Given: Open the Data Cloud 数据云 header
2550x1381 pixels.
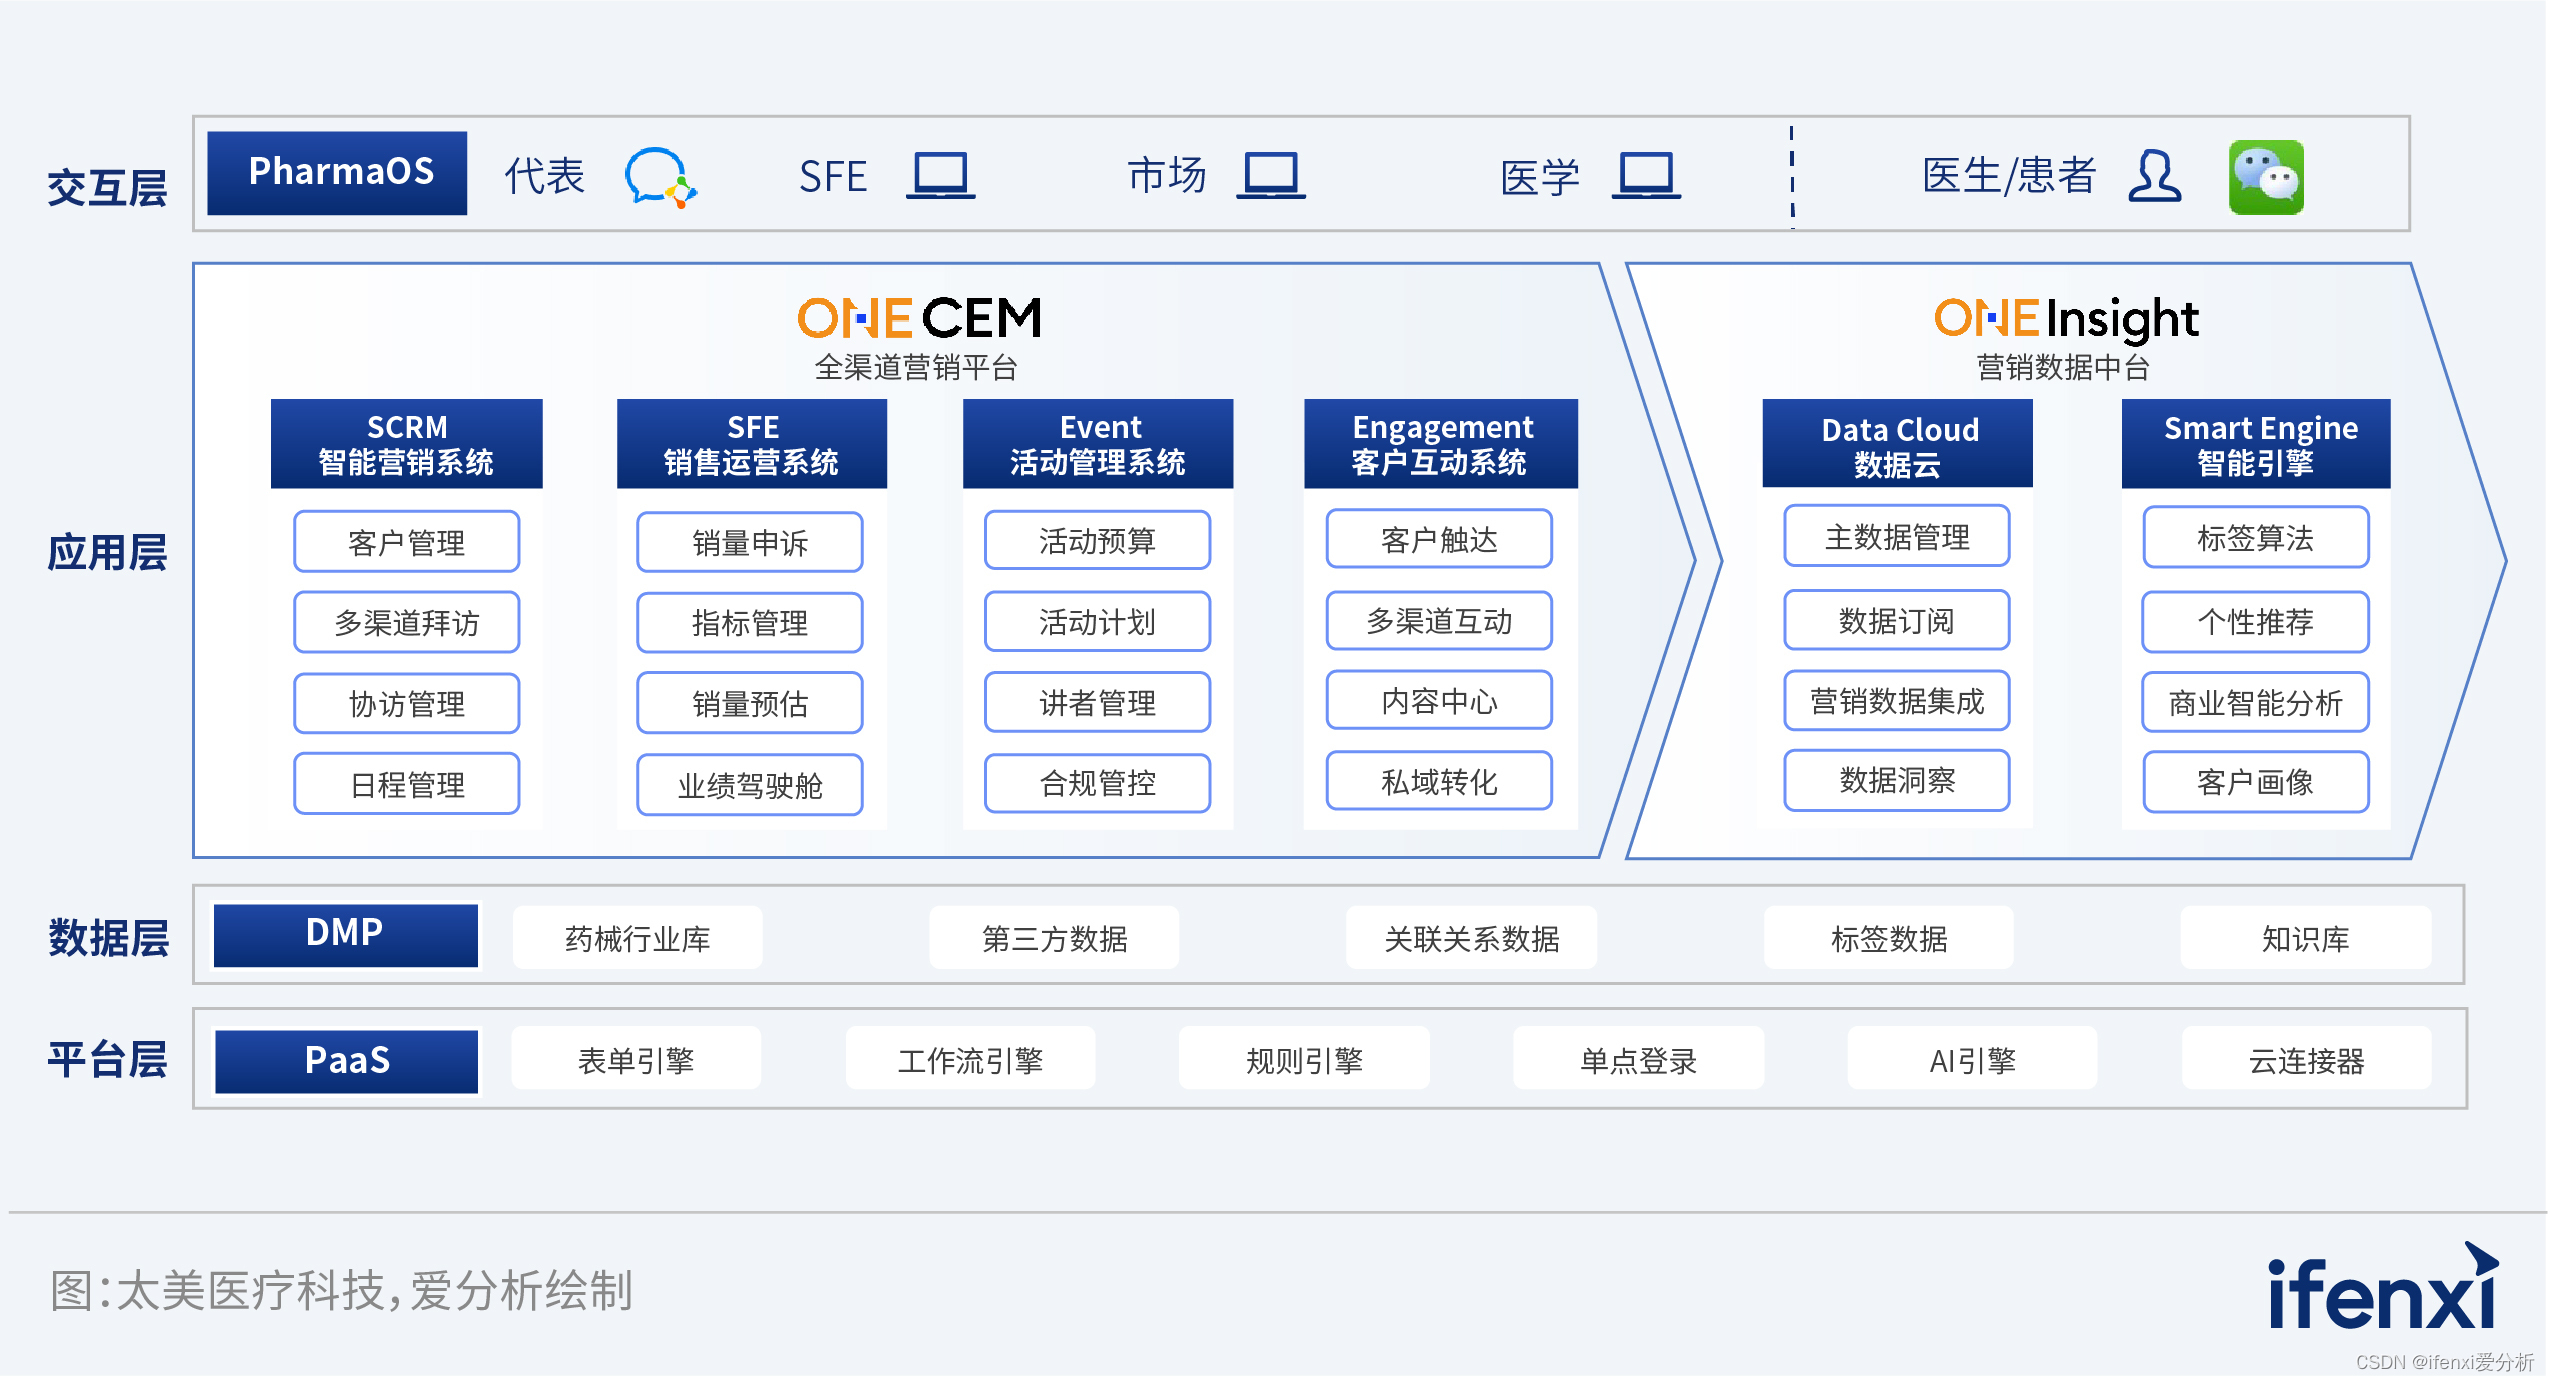Looking at the screenshot, I should 1898,444.
